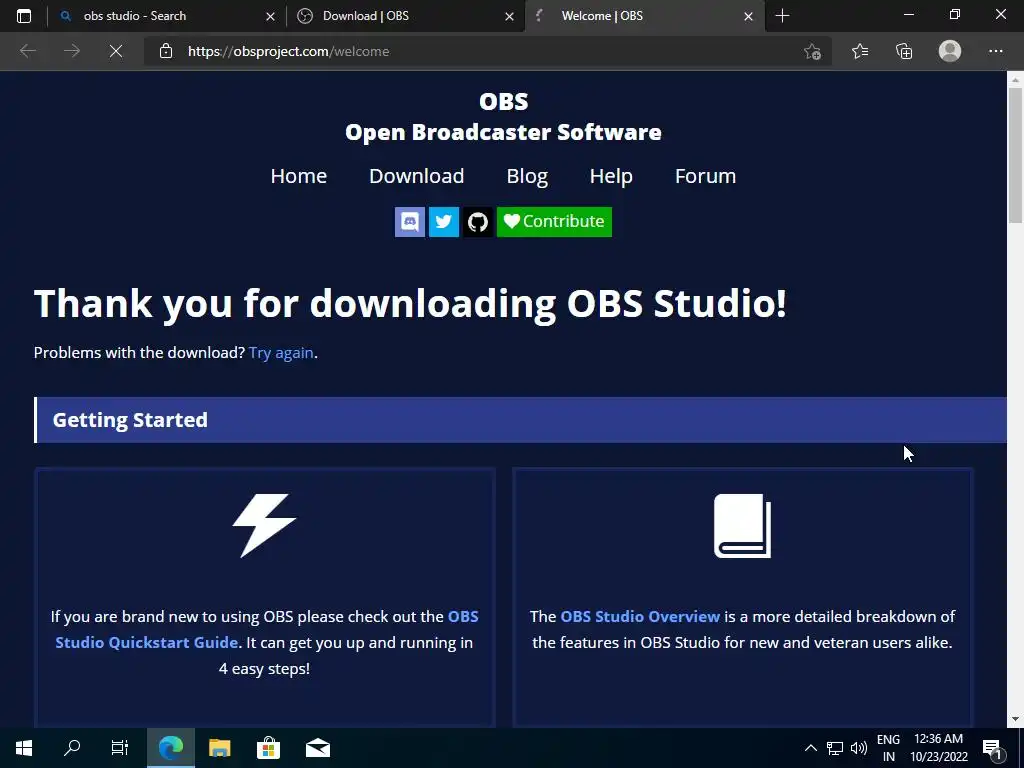Close the obs studio - Search tab

pos(270,16)
